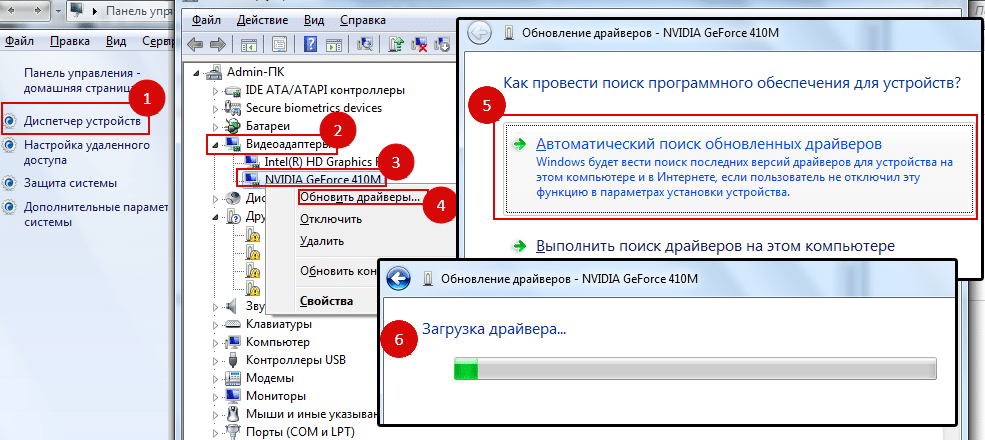Select Отключить in the context menu
The image size is (985, 440).
tap(331, 219)
